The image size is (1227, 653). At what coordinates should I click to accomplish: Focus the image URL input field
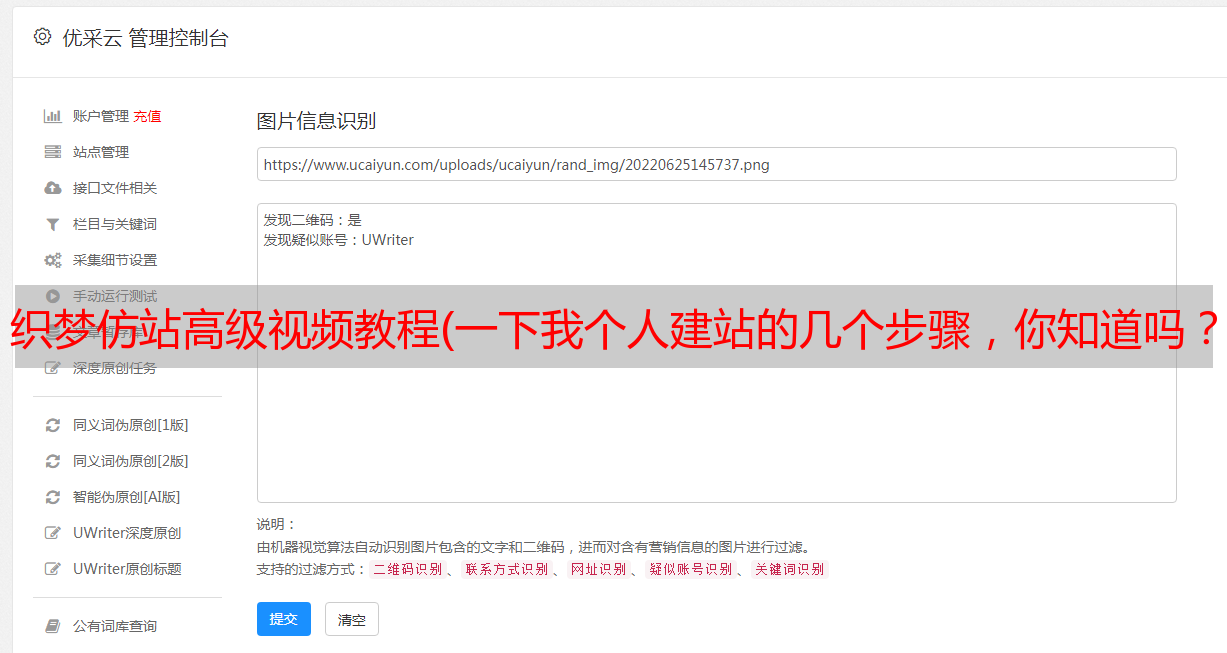point(716,164)
